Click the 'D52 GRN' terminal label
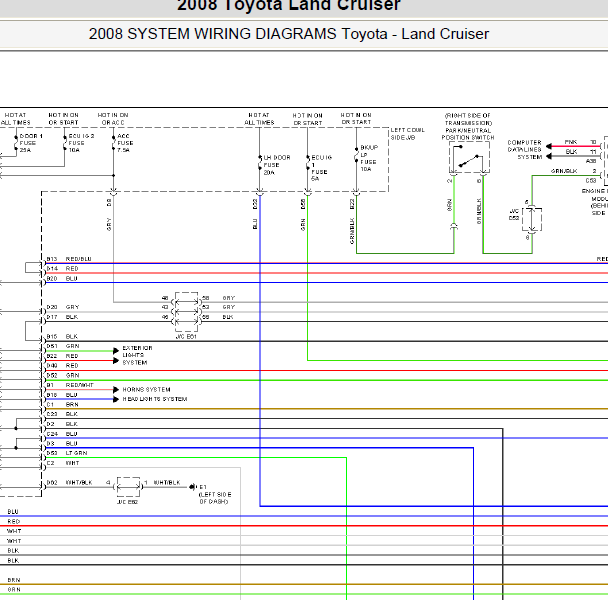Image resolution: width=608 pixels, height=600 pixels. (x=63, y=375)
